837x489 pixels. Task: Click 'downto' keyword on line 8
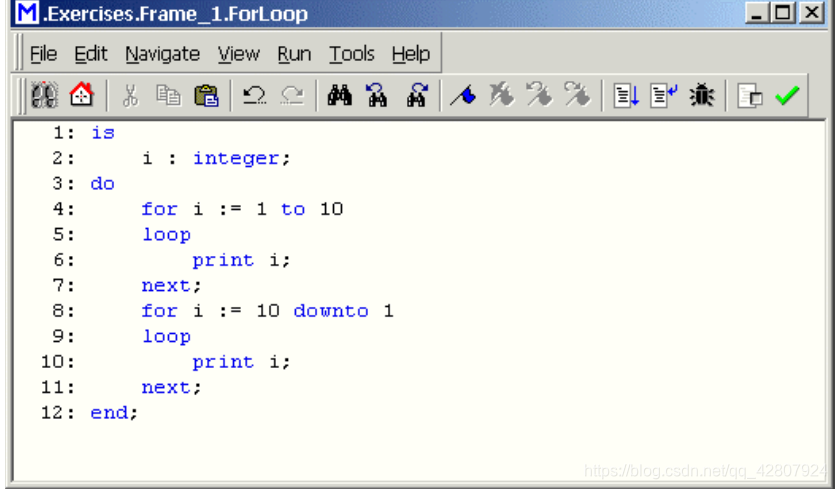331,311
